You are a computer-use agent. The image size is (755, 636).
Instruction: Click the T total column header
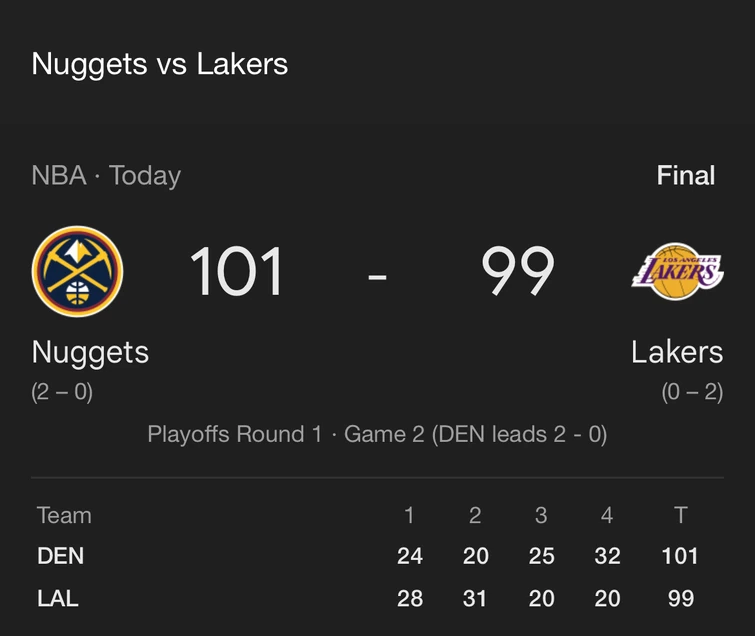coord(680,515)
